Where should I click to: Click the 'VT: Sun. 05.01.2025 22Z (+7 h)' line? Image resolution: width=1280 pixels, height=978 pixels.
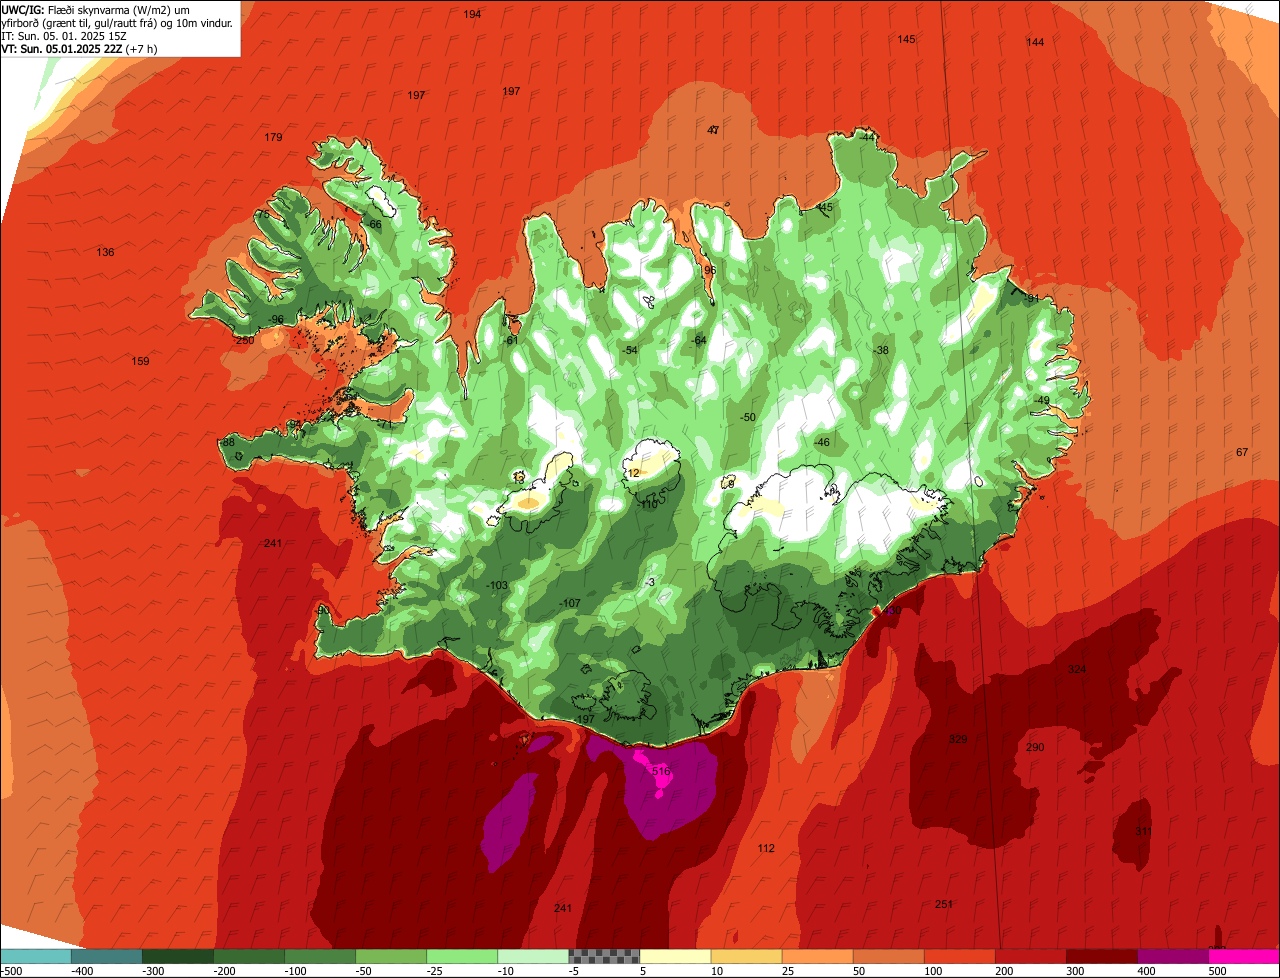(80, 48)
